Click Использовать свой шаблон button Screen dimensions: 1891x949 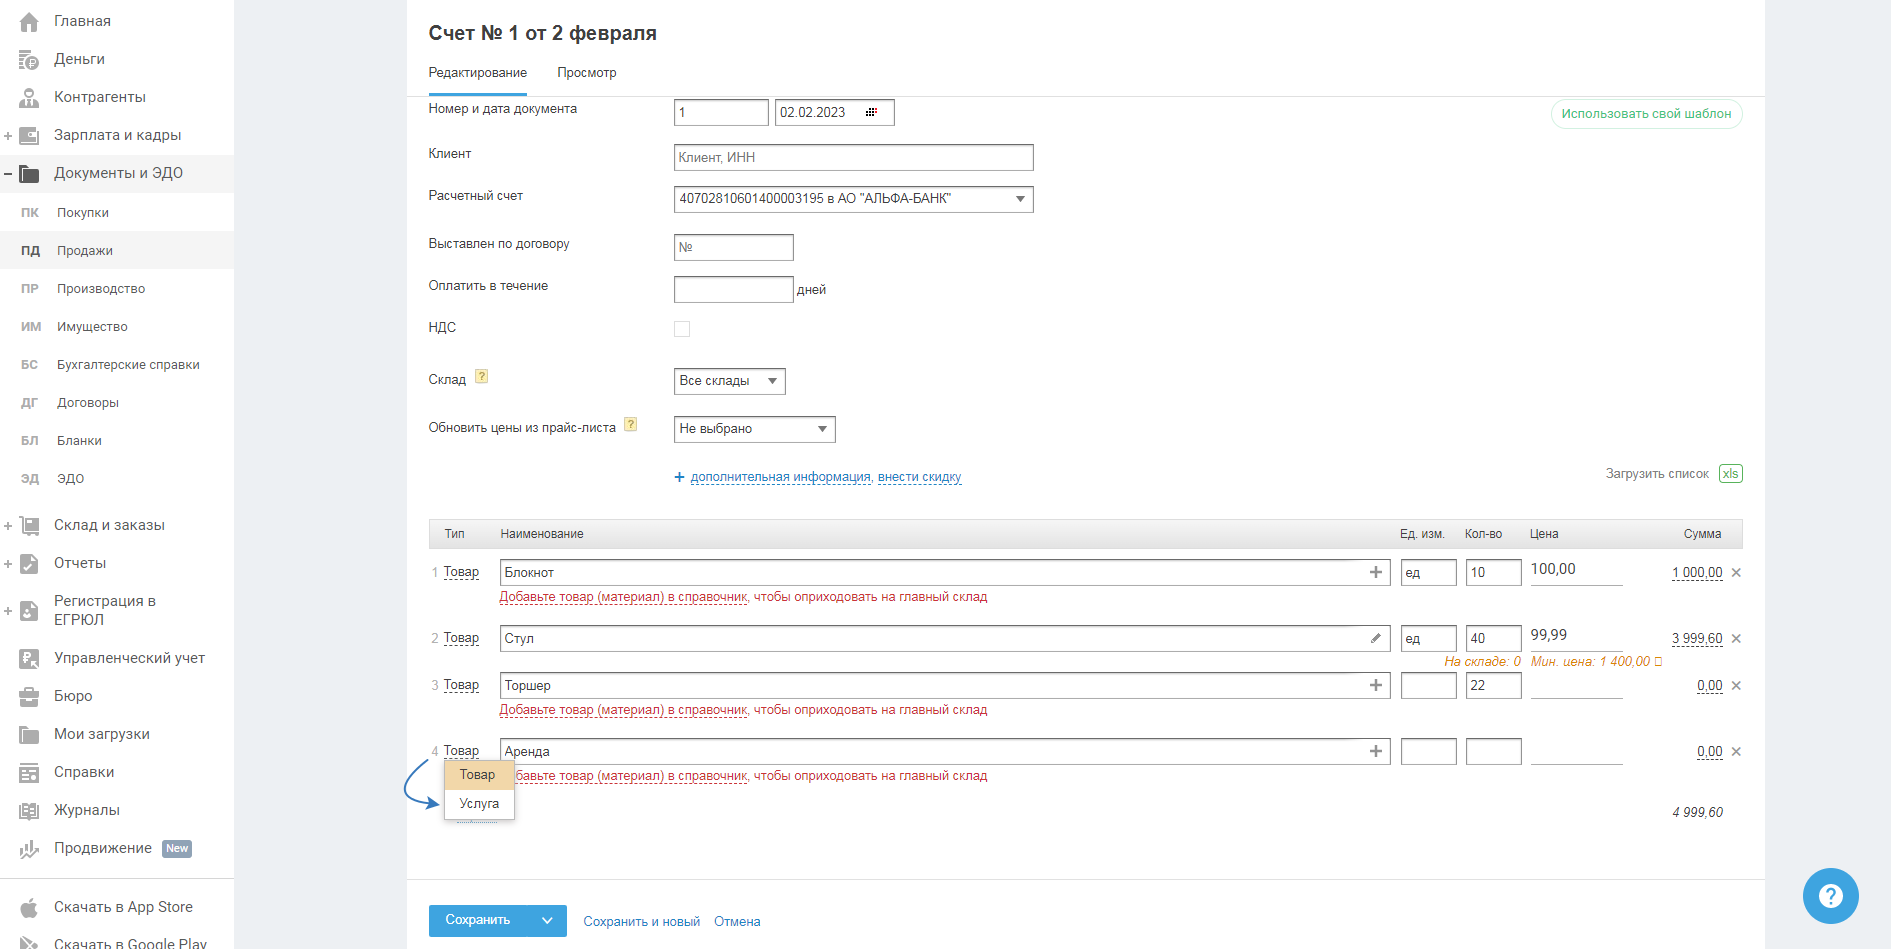pyautogui.click(x=1646, y=114)
